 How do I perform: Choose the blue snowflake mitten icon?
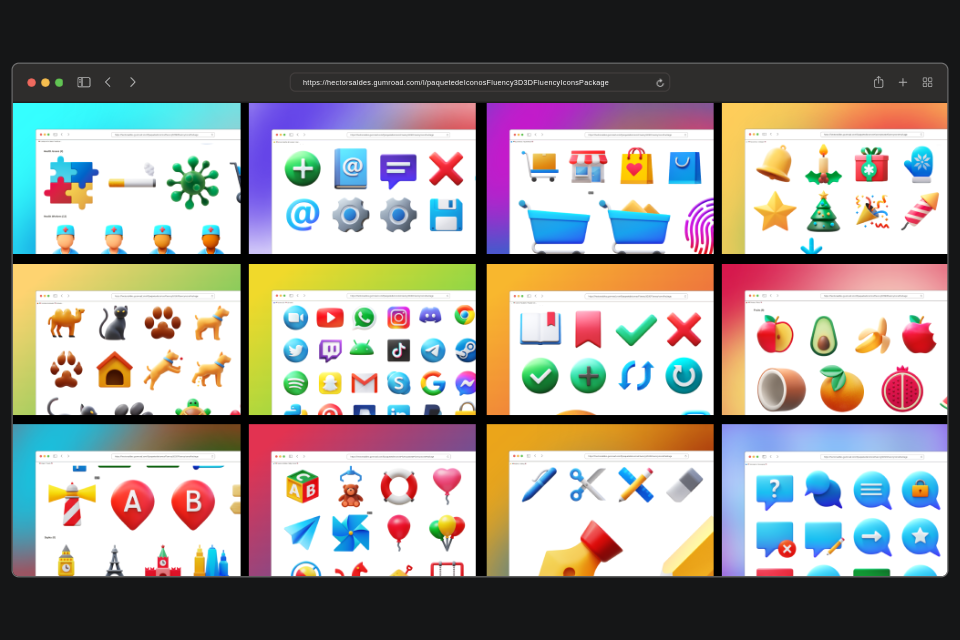pyautogui.click(x=920, y=164)
